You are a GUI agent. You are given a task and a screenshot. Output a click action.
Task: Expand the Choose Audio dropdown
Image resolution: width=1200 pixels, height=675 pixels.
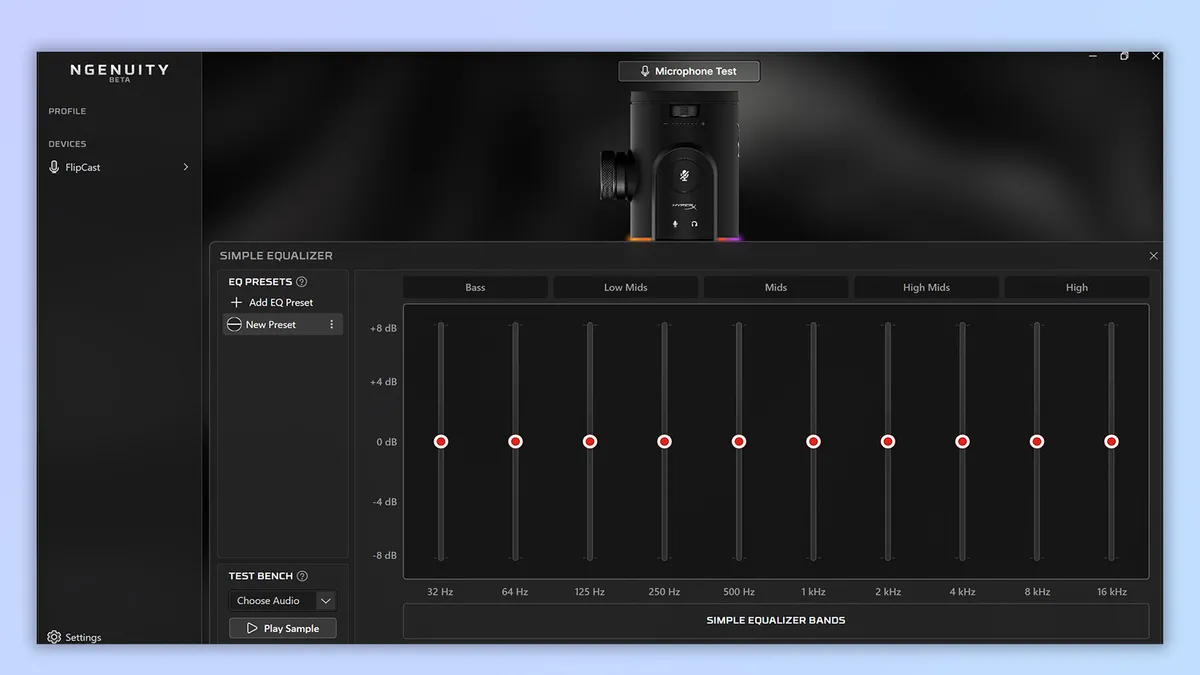[325, 601]
